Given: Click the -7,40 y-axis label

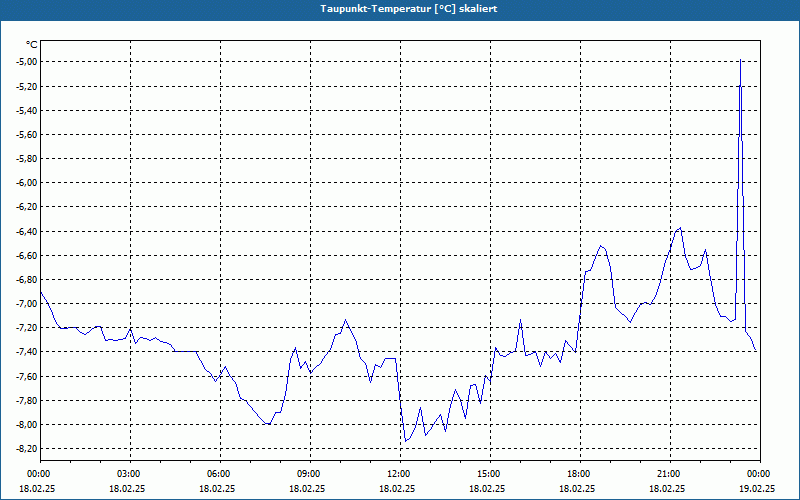Looking at the screenshot, I should [26, 352].
